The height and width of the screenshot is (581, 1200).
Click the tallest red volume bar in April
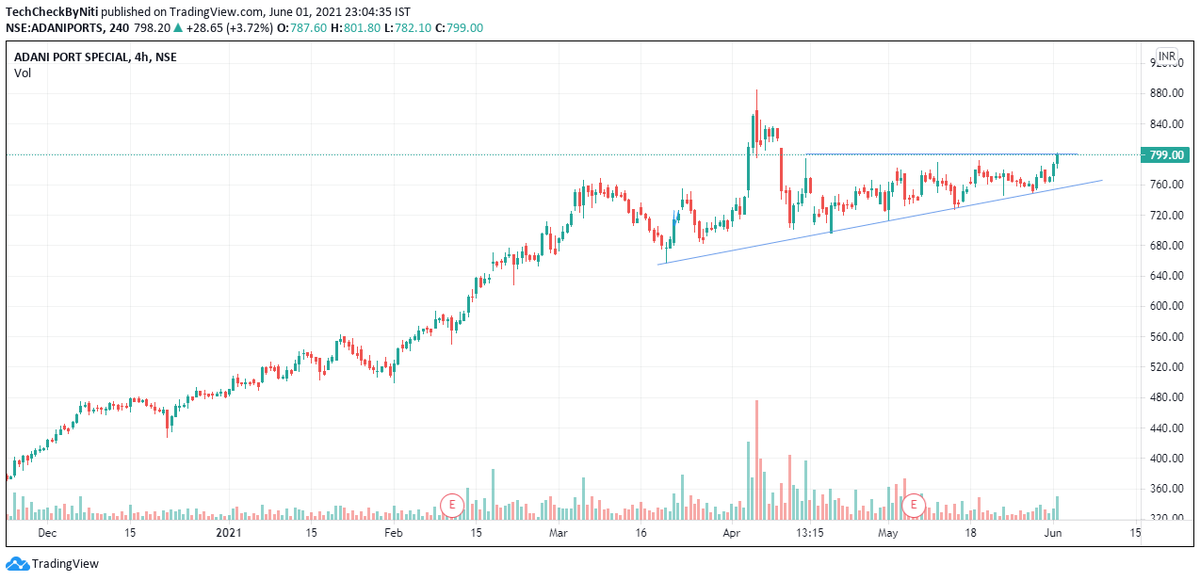point(756,459)
